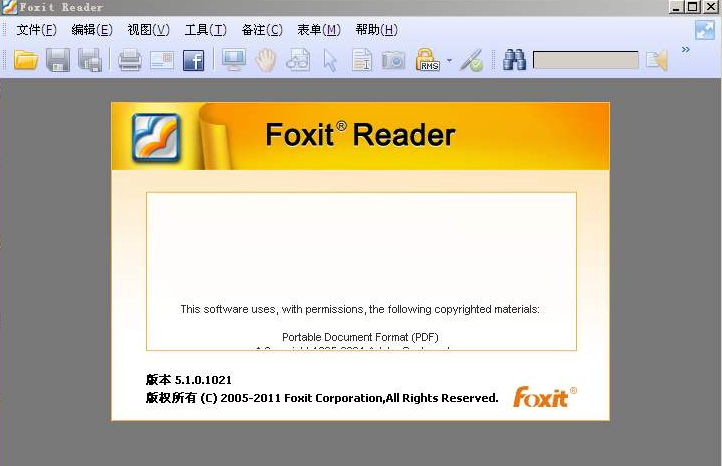722x466 pixels.
Task: Click the document glasses view icon
Action: coord(298,60)
